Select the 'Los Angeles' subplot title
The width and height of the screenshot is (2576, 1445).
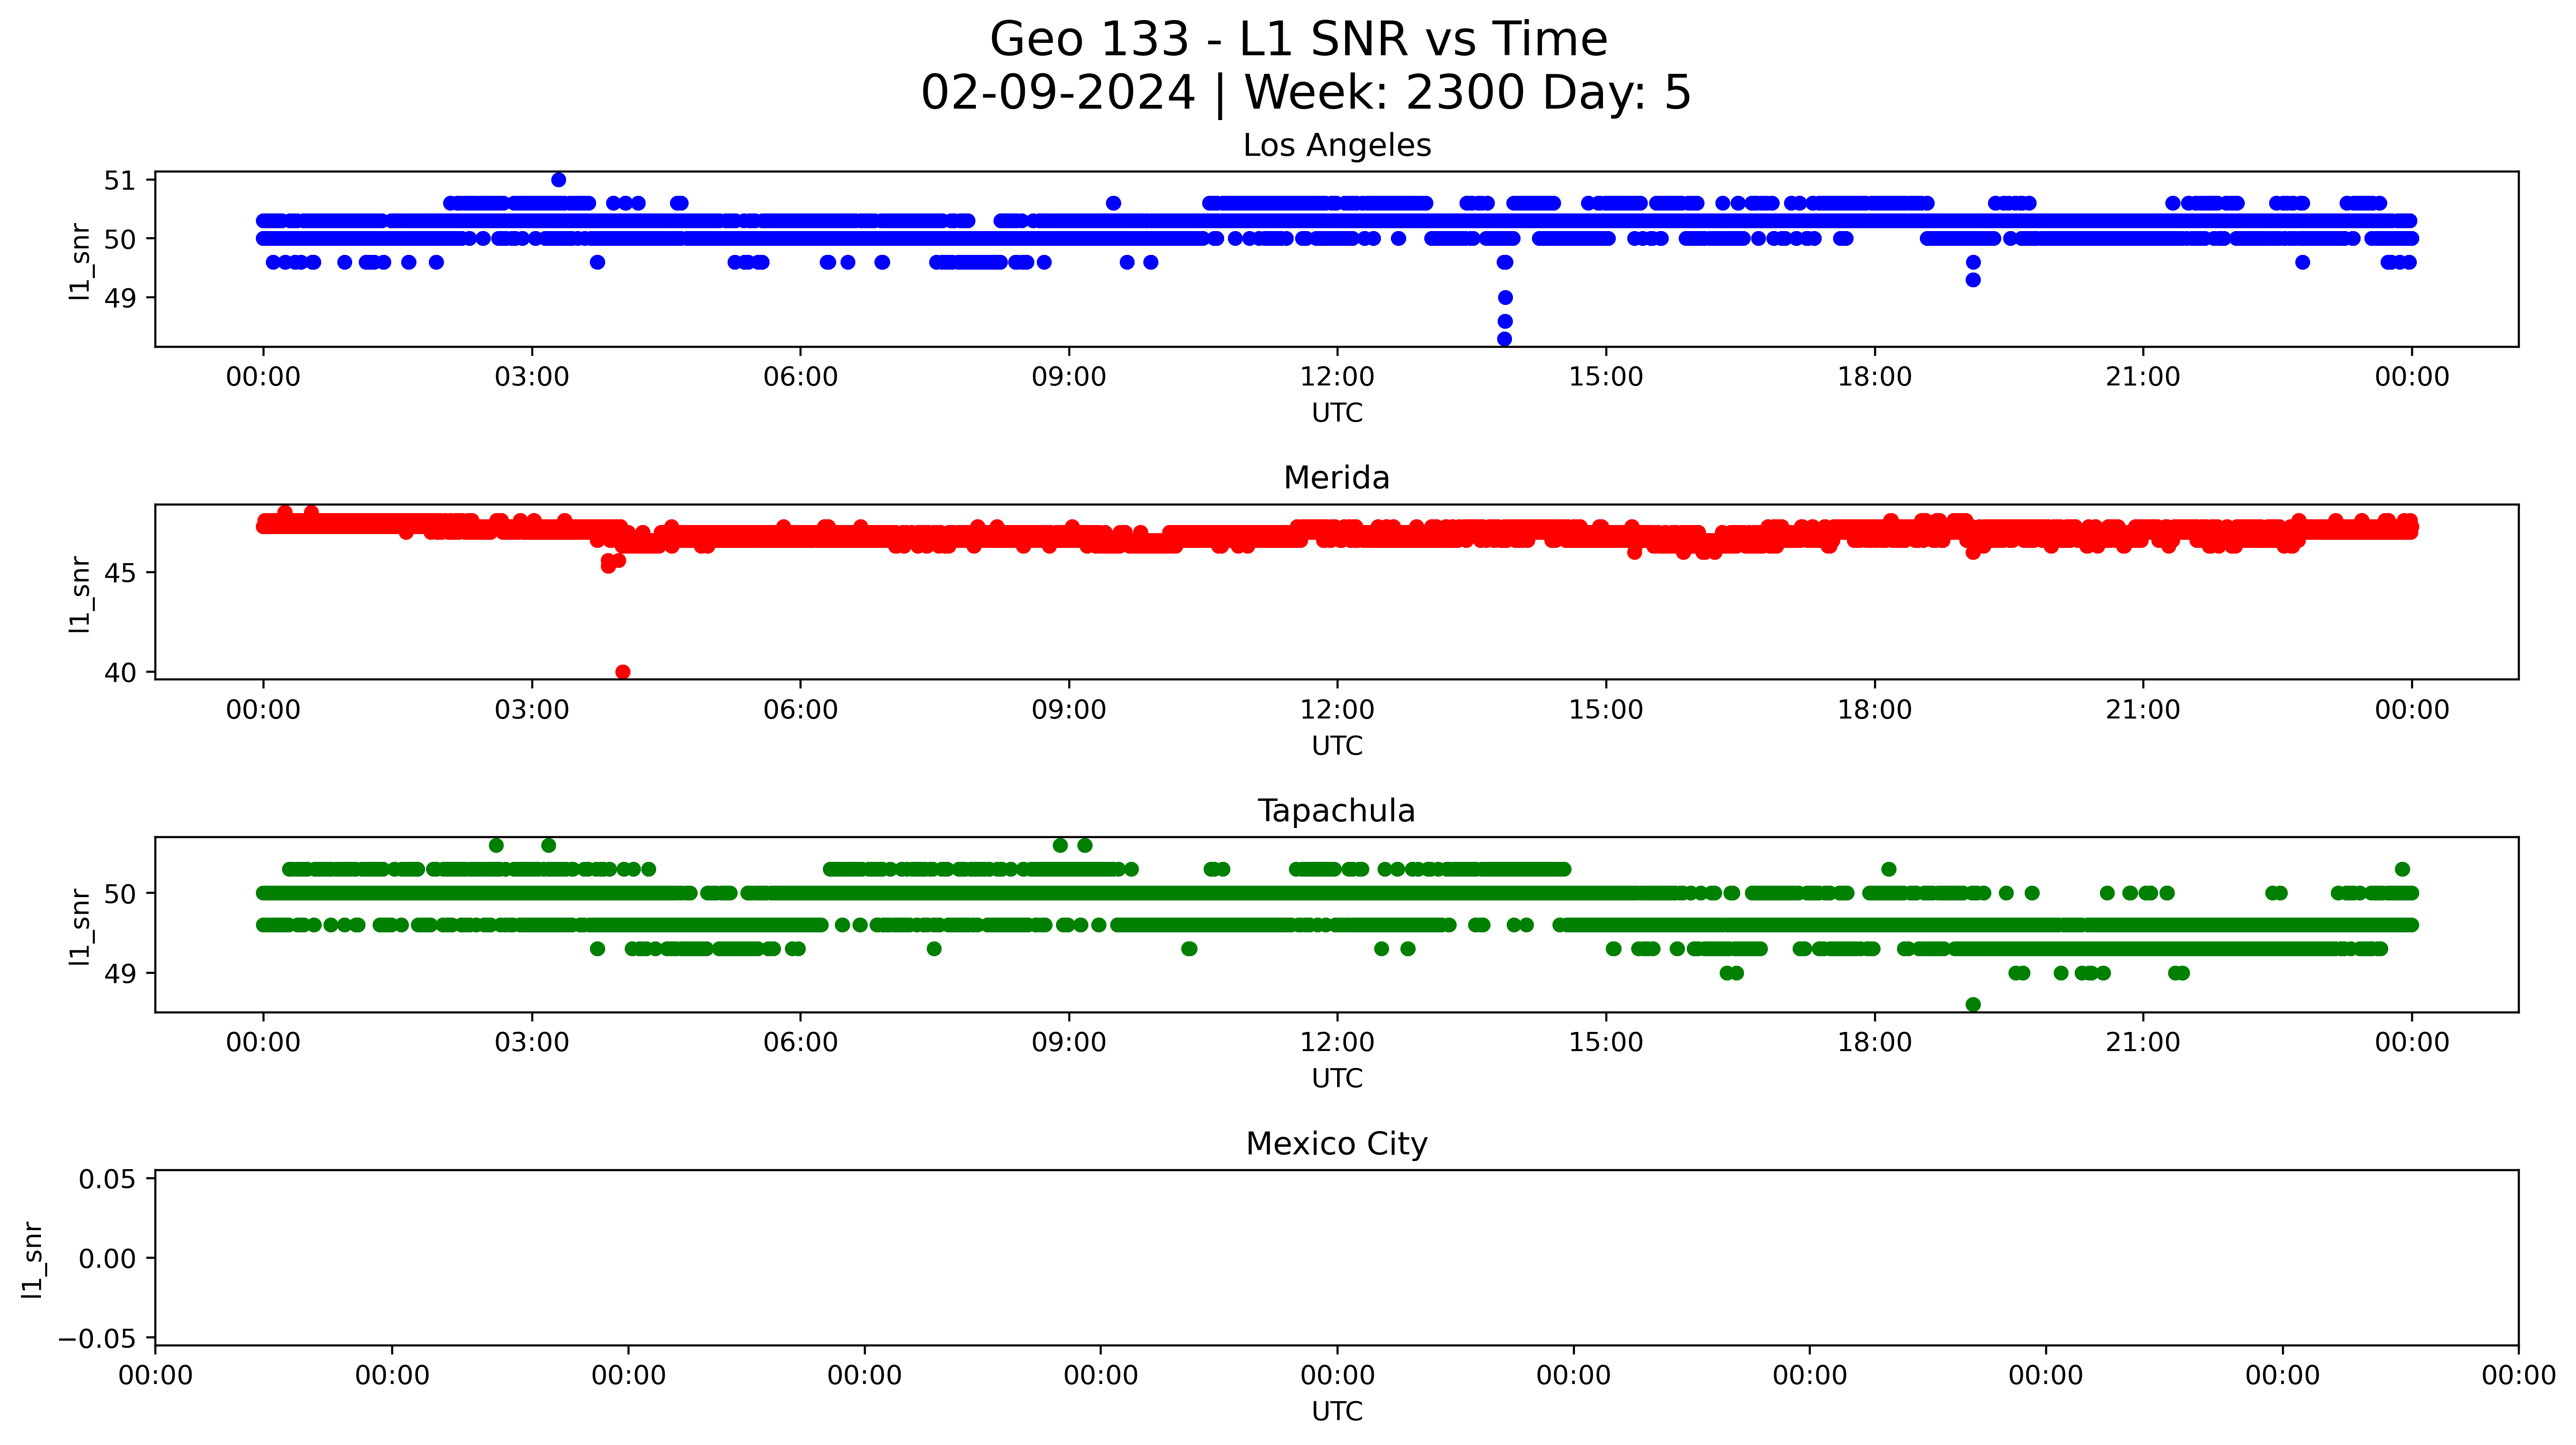(1337, 146)
